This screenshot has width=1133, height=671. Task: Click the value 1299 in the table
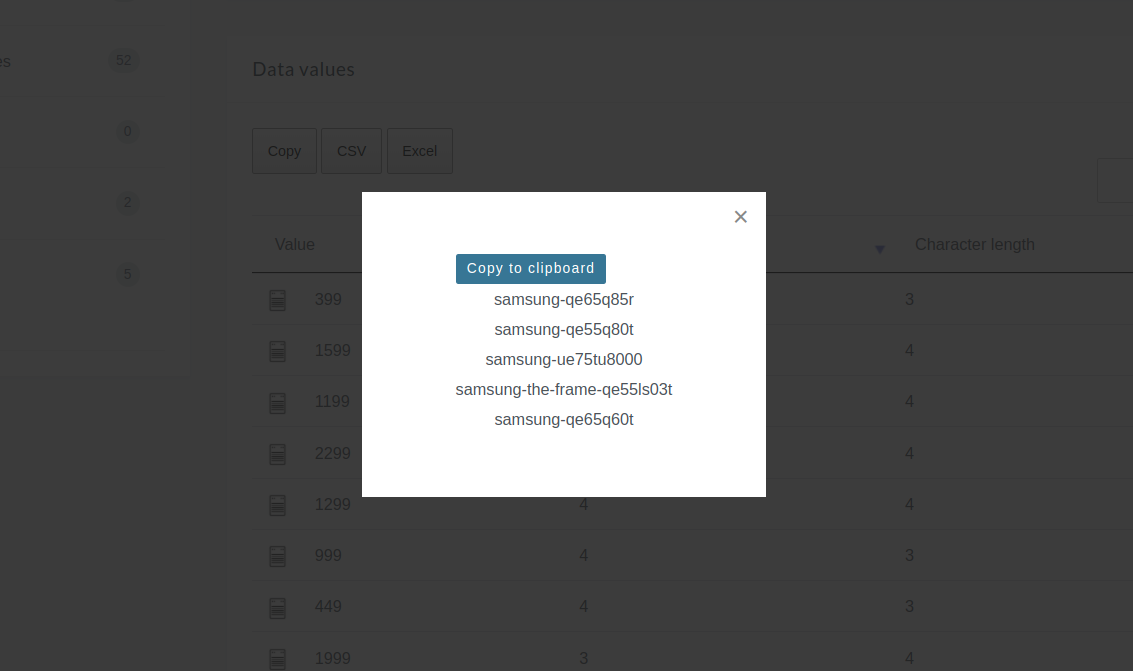(332, 504)
